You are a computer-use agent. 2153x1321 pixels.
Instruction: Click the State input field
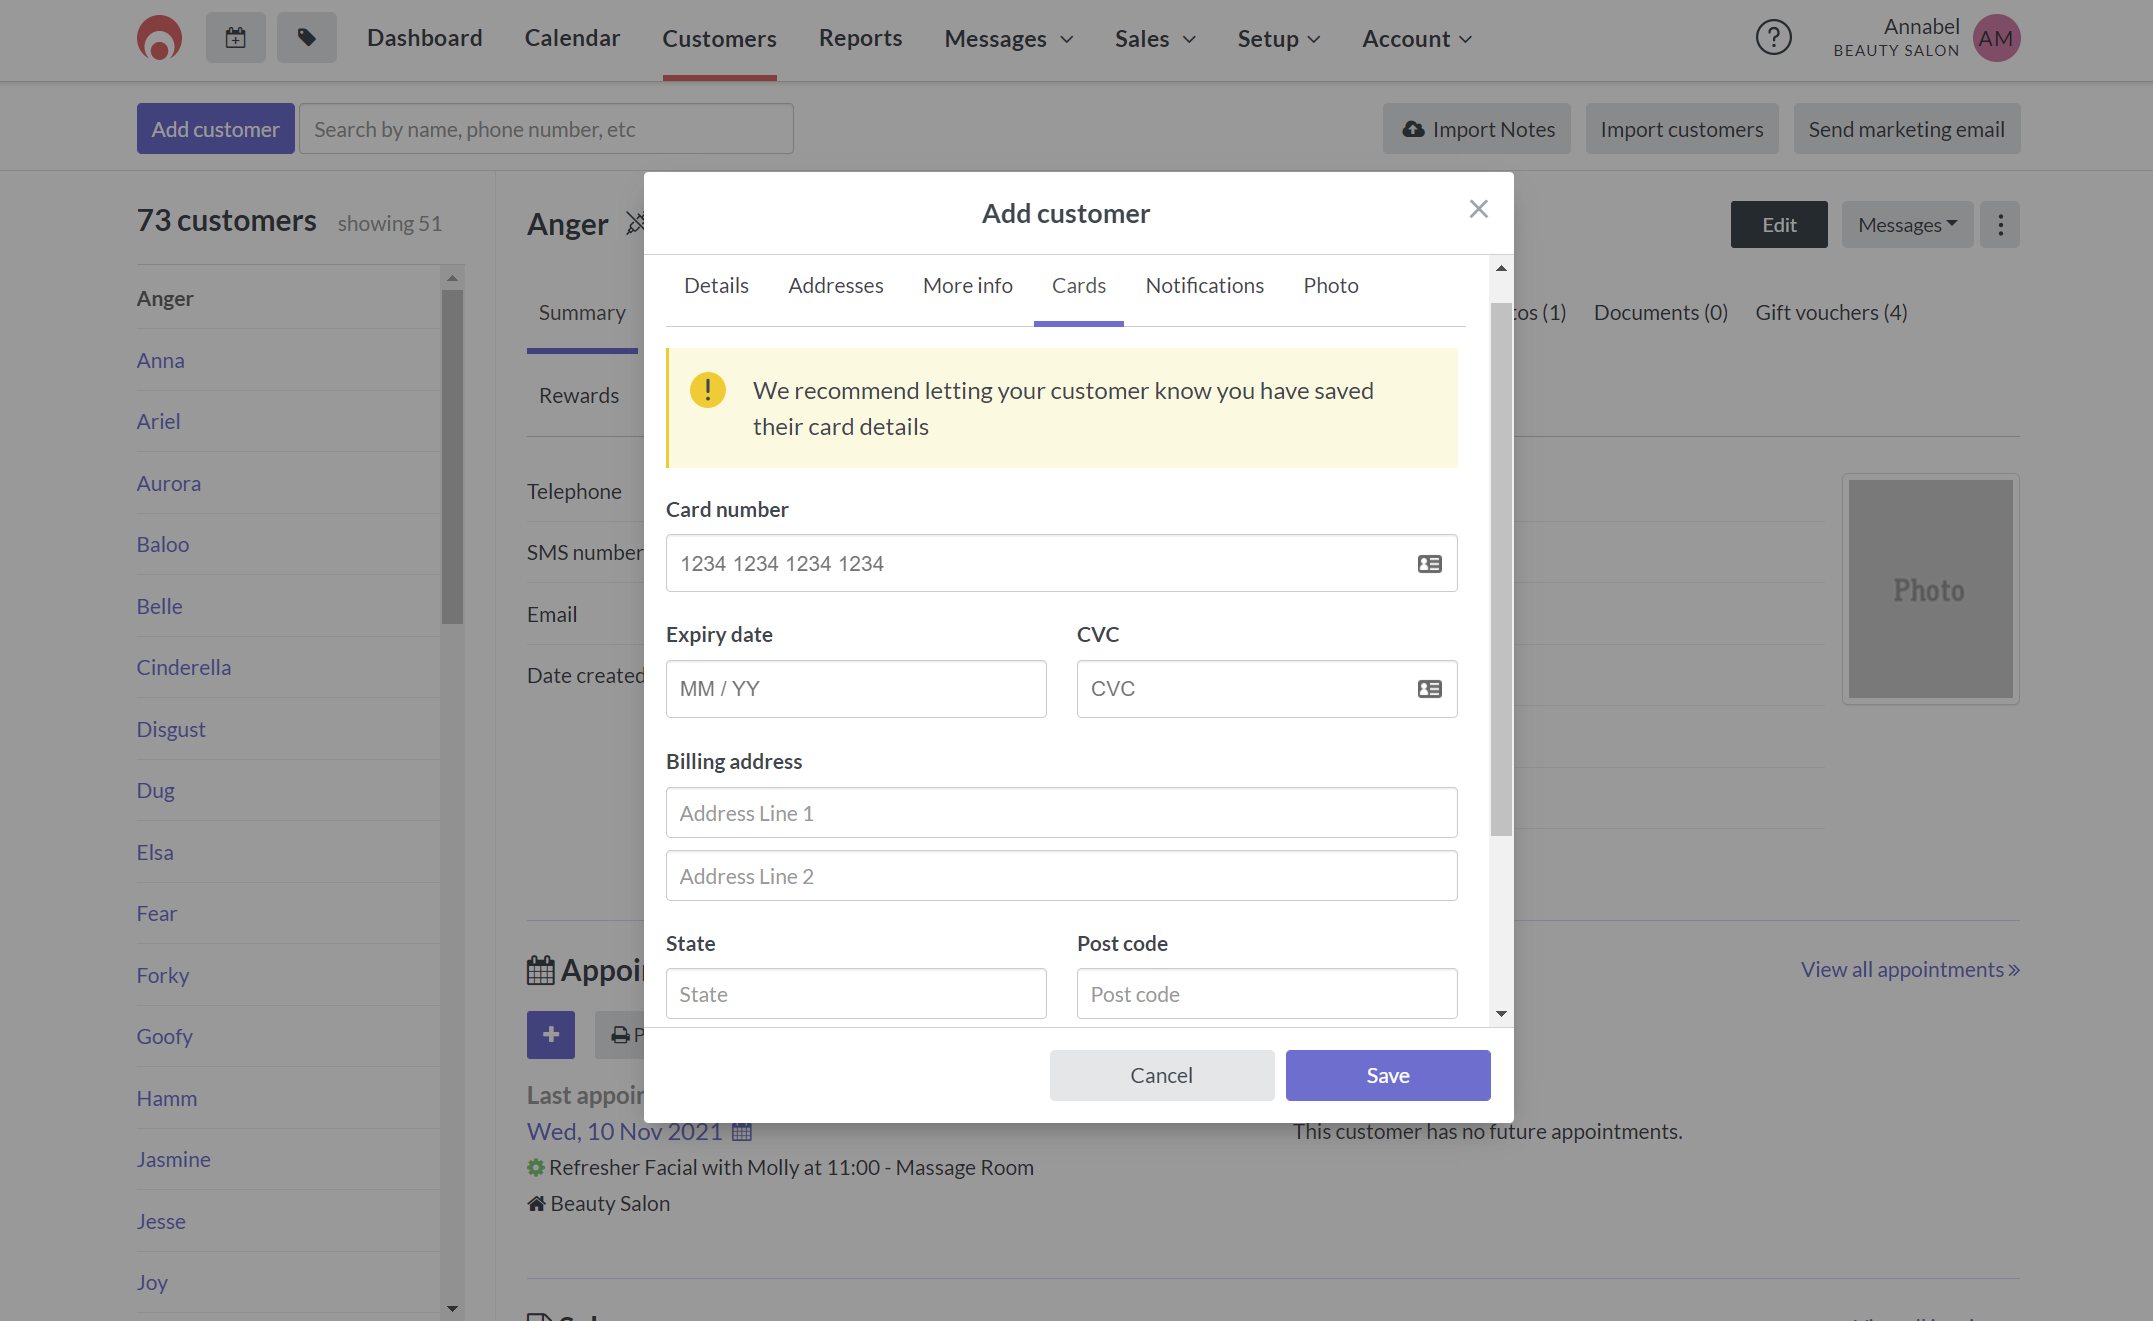(856, 994)
